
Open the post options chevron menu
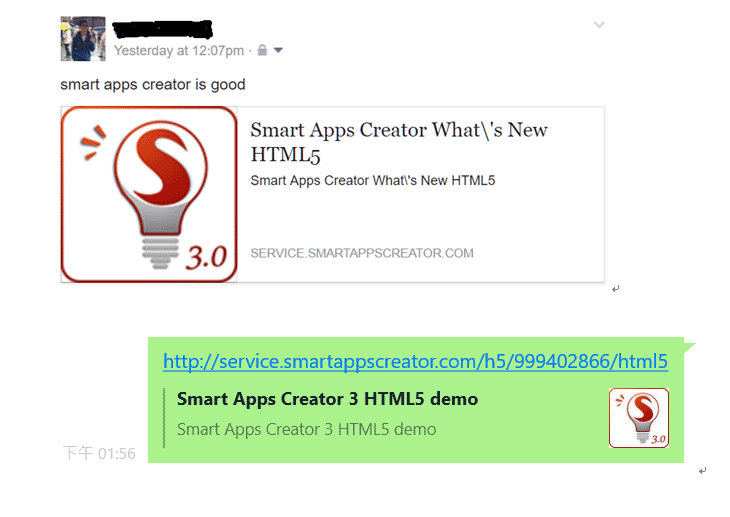point(599,25)
